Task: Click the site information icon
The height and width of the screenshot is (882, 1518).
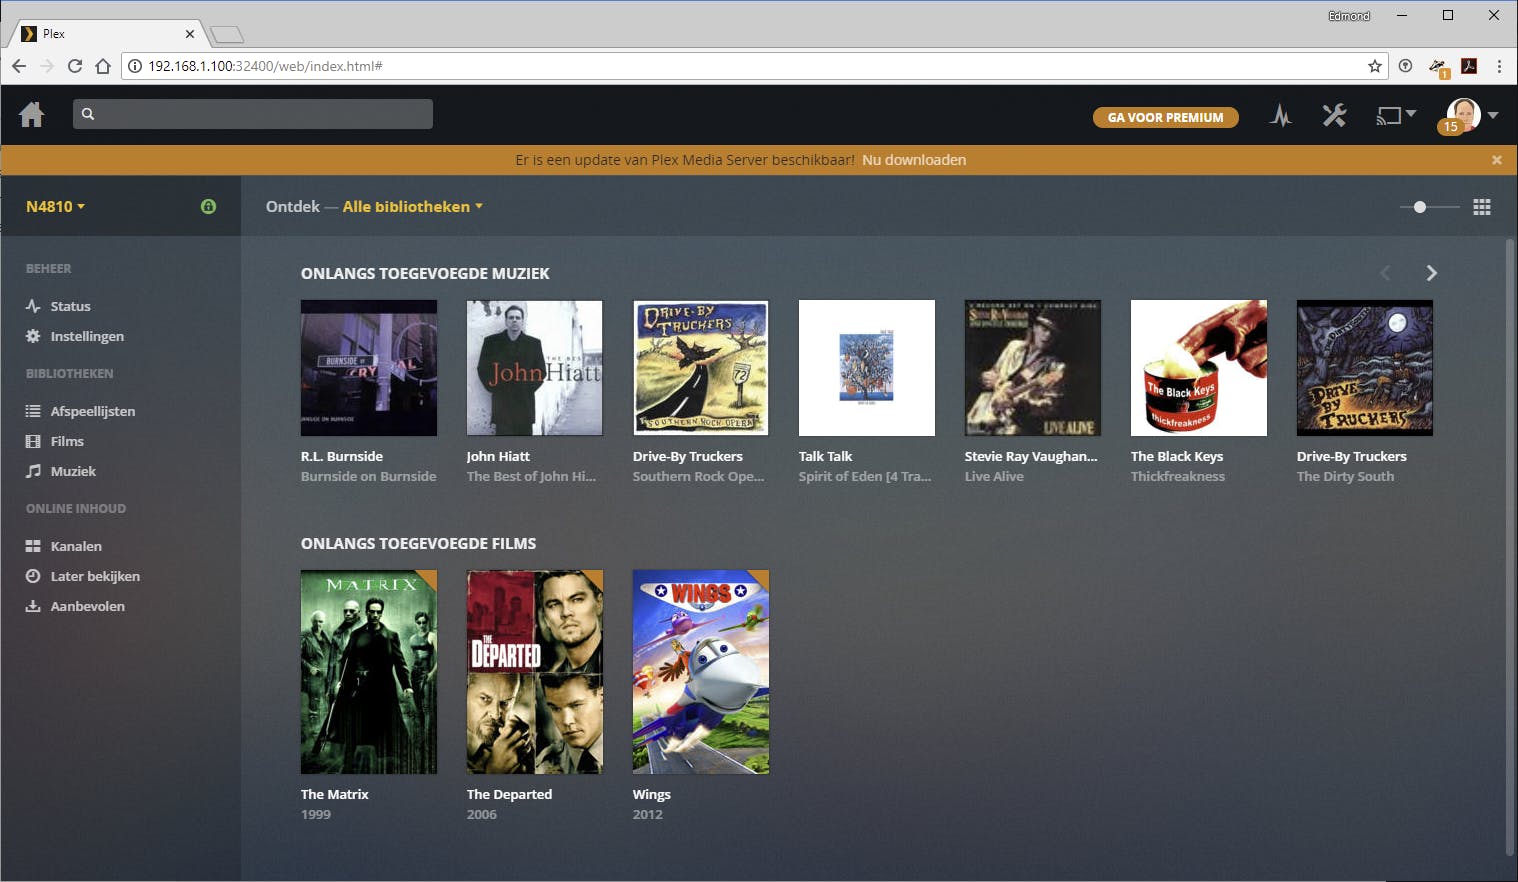Action: click(135, 66)
